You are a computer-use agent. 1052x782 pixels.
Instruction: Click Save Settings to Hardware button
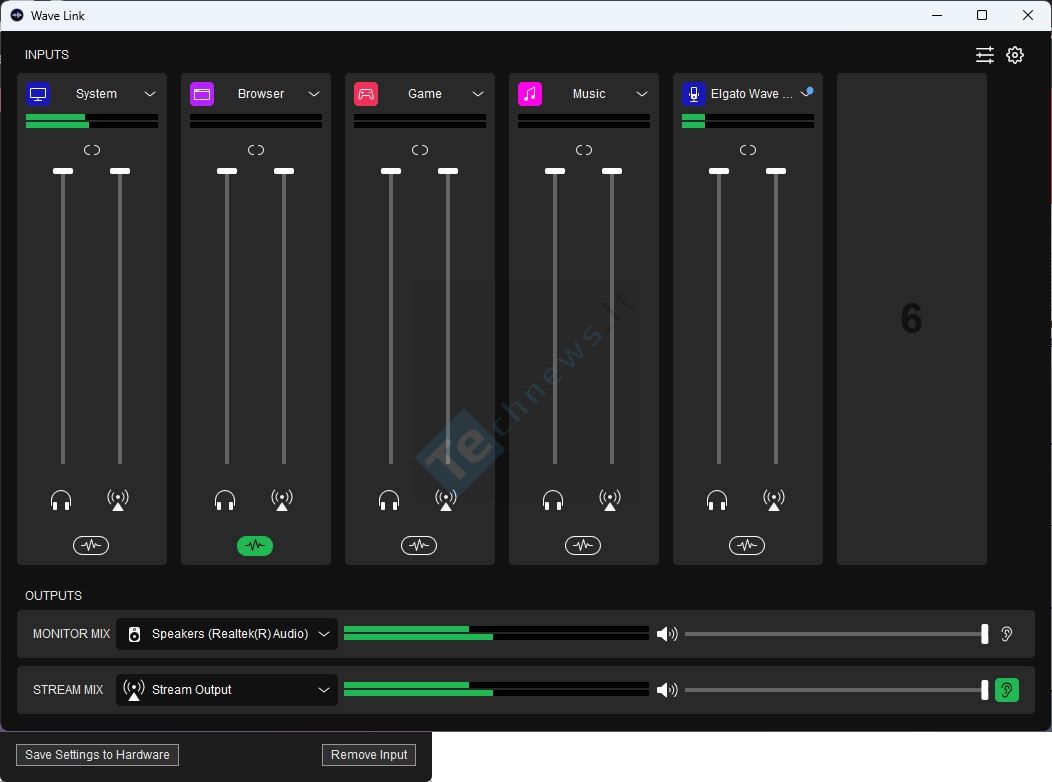[x=97, y=755]
